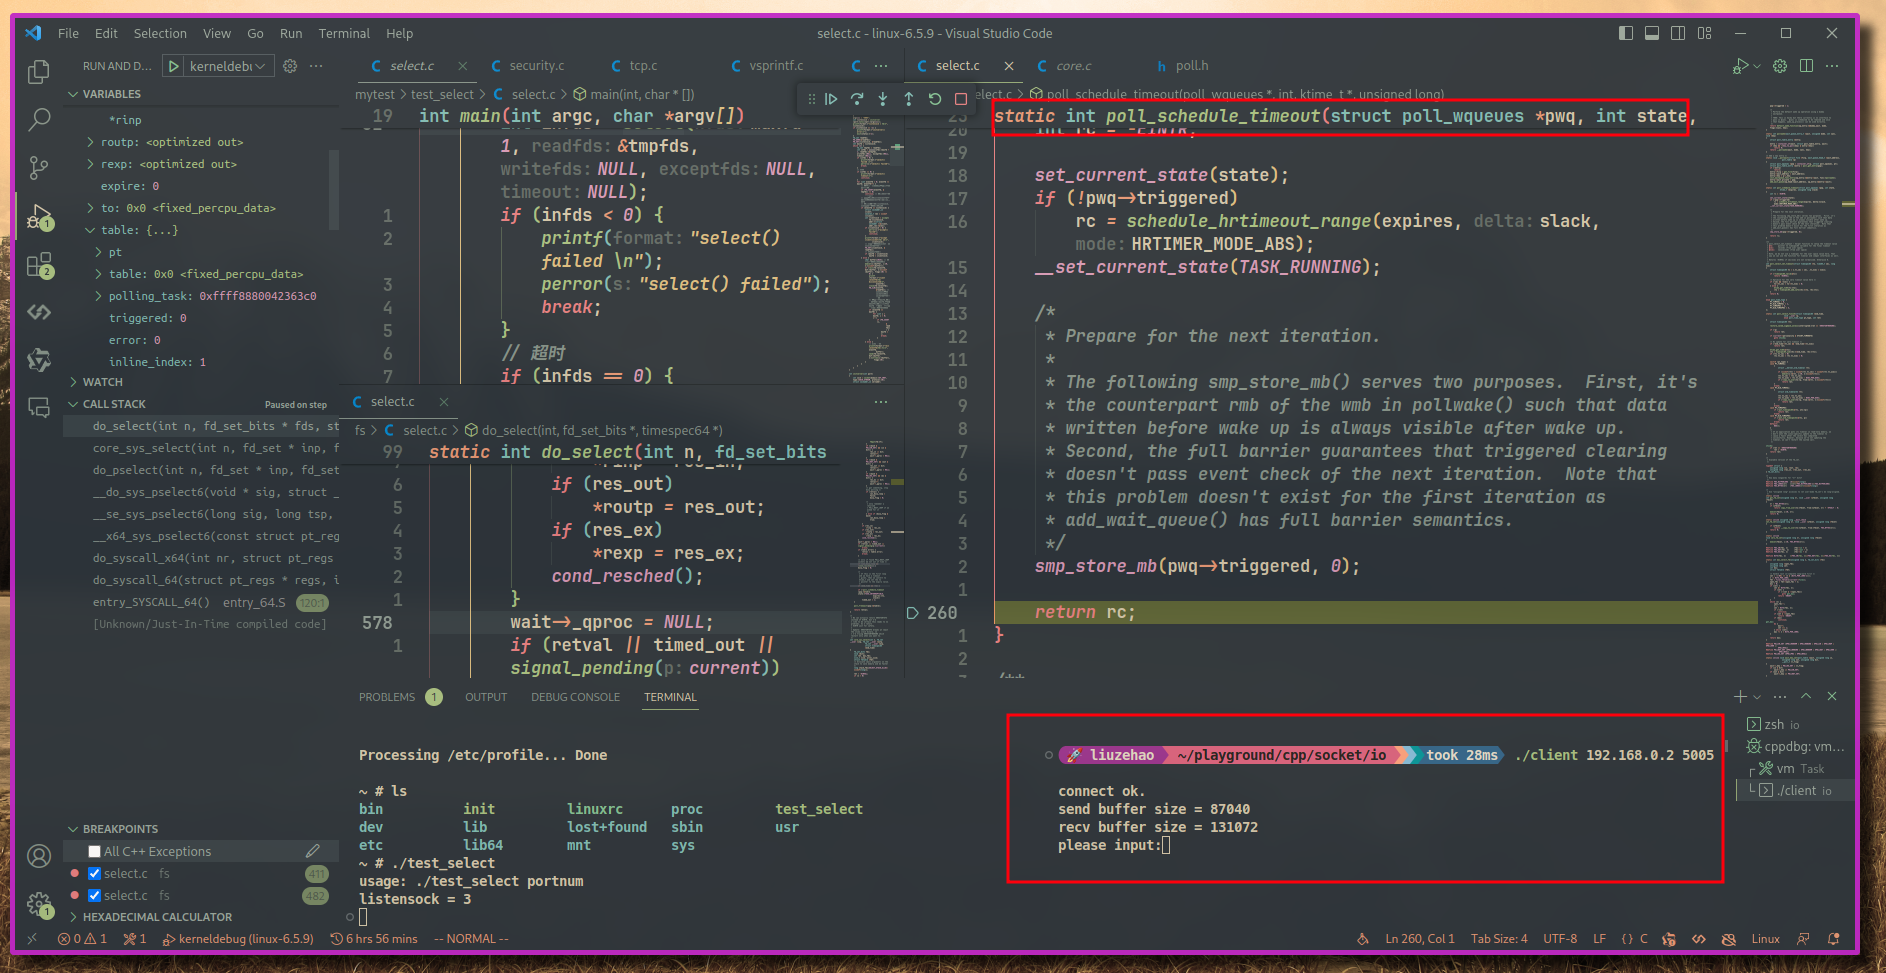Screen dimensions: 1886x973
Task: Switch to the vsprintf.c editor tab
Action: 776,66
